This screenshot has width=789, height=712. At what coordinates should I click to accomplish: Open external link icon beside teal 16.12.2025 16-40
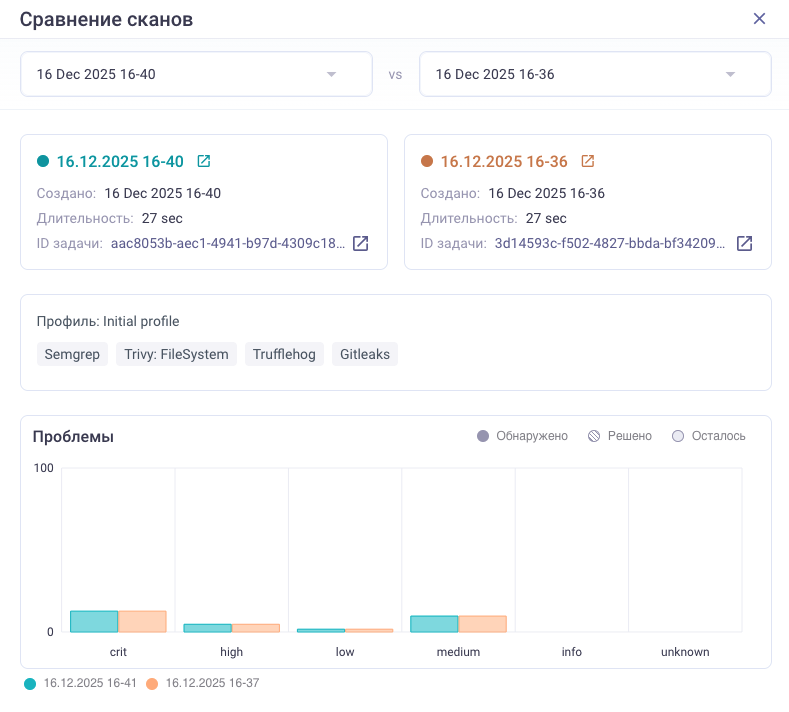pyautogui.click(x=204, y=161)
